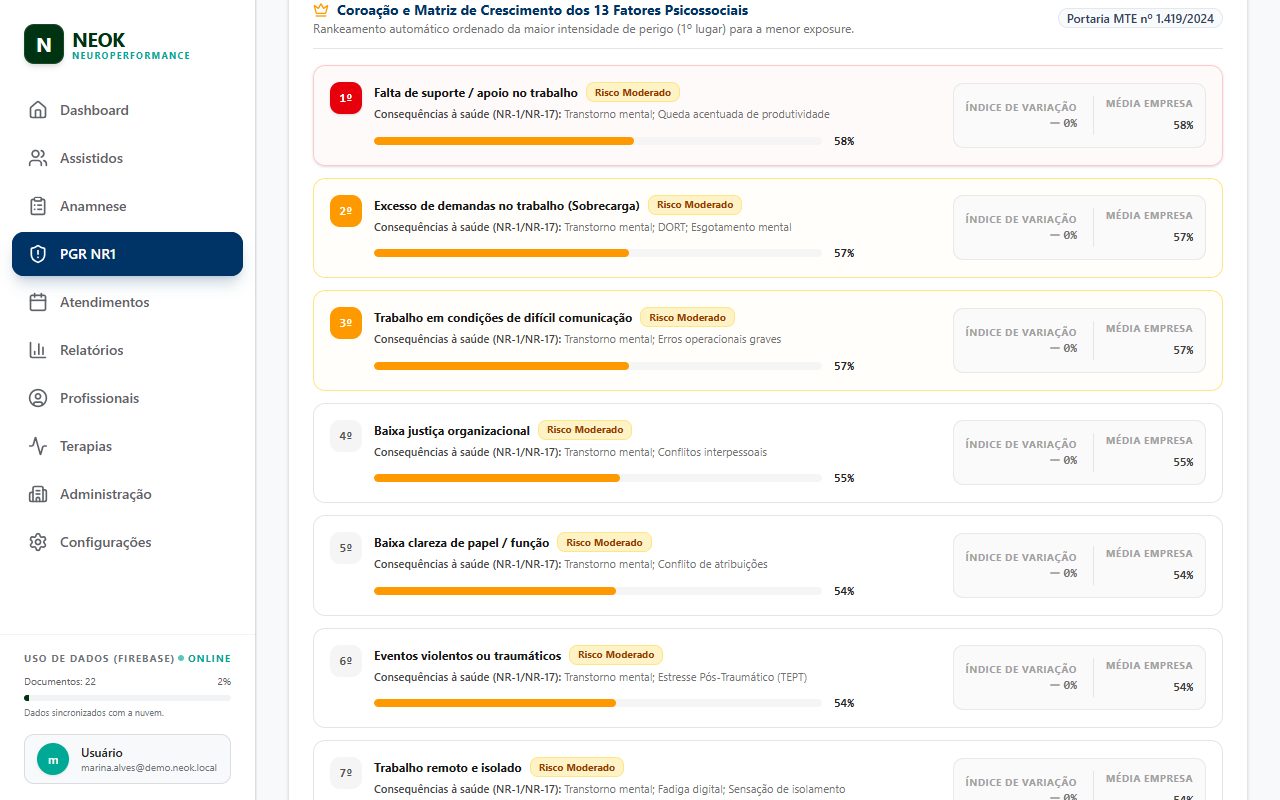
Task: Click Média Empresa 55% value box
Action: coord(1149,452)
